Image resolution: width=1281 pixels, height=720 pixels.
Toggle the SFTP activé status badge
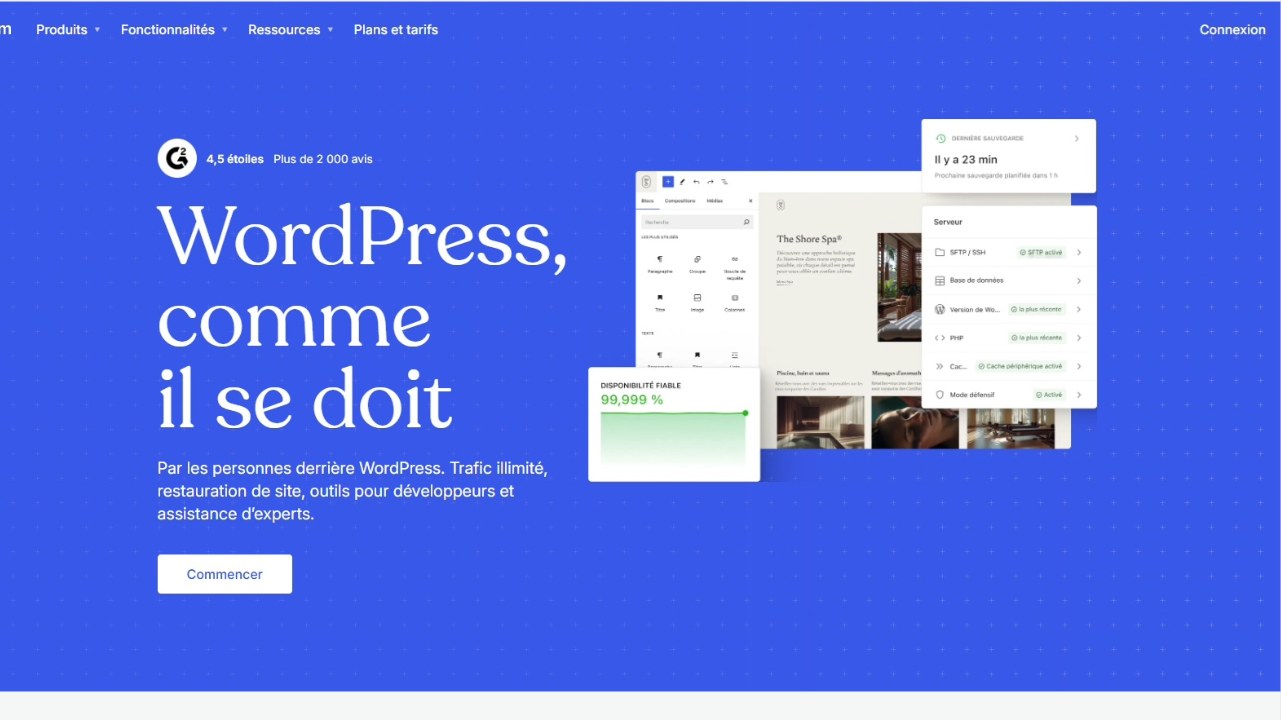[1040, 252]
